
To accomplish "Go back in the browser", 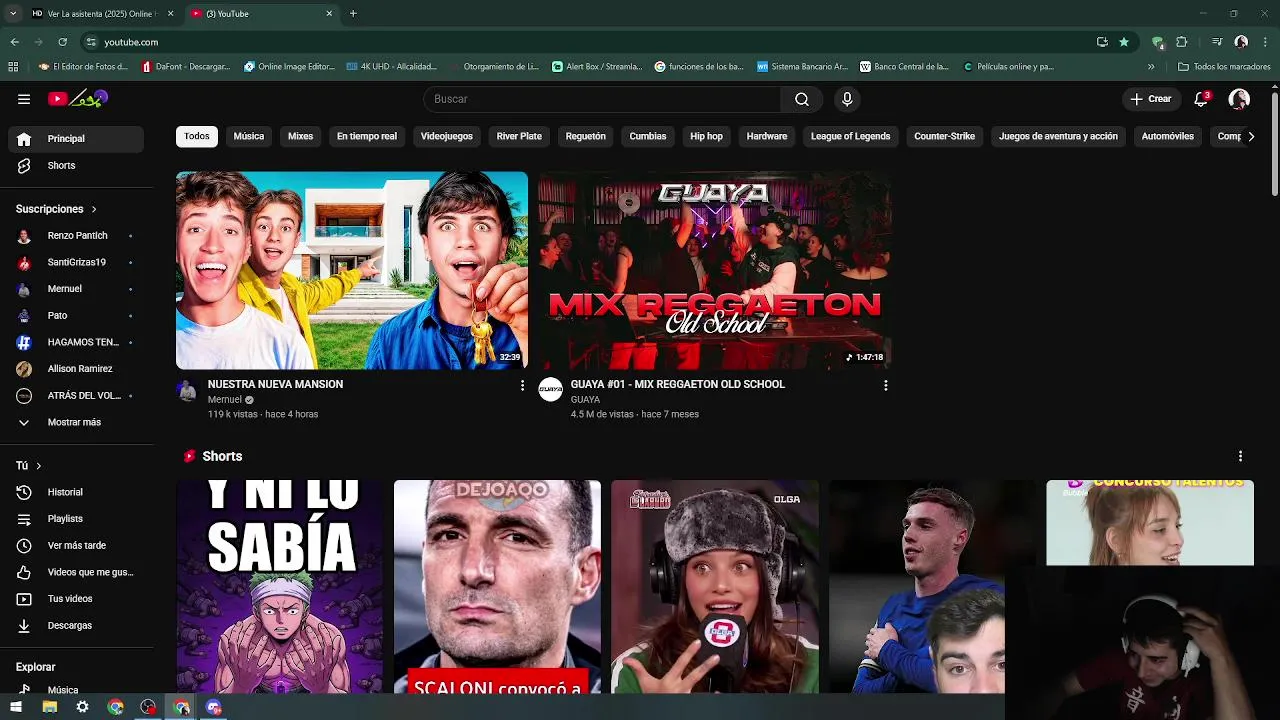I will pos(14,42).
